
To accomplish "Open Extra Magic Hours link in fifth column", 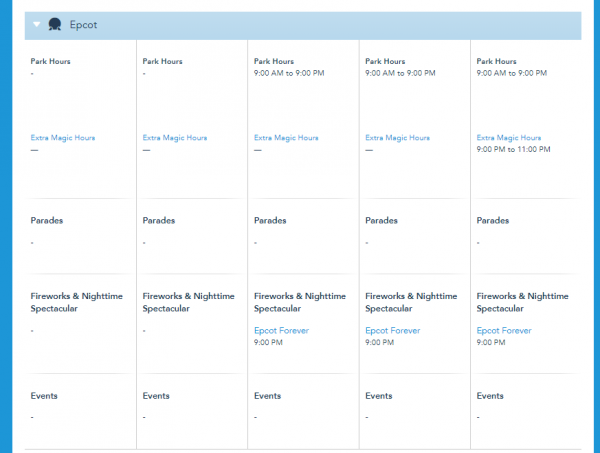I will [x=510, y=137].
